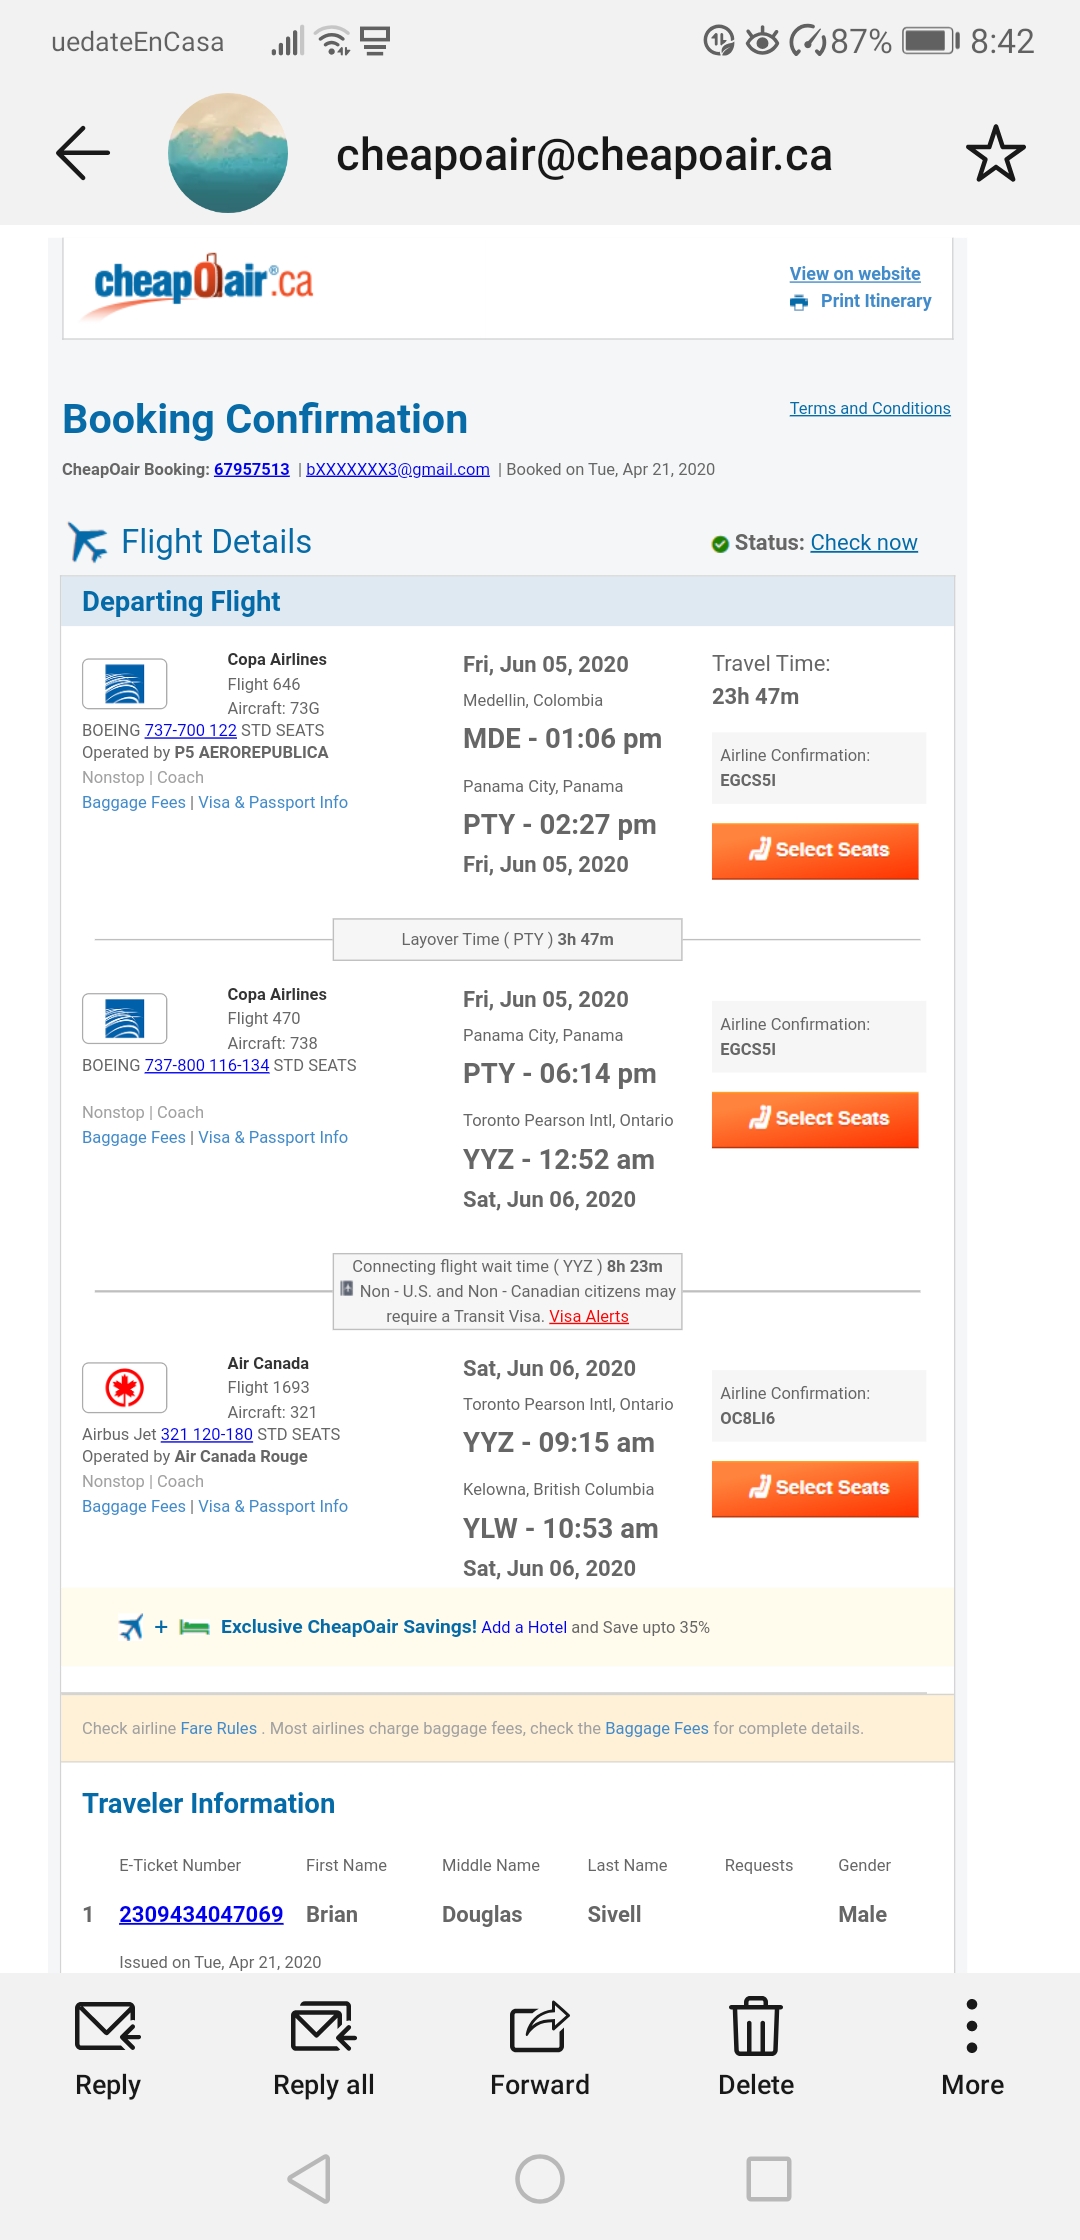Star this email message
Viewport: 1080px width, 2240px height.
(993, 152)
